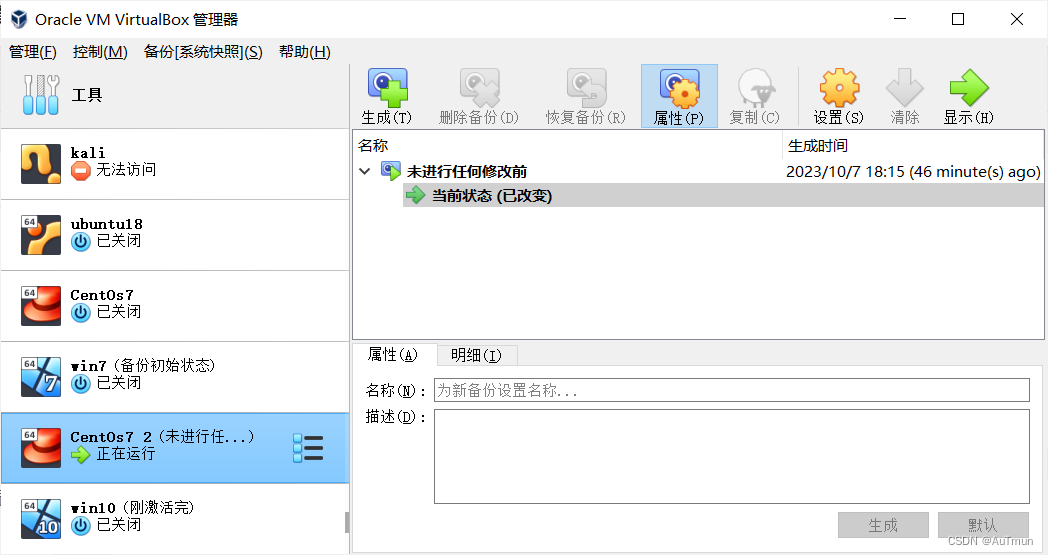
Task: Click the powered-off icon under CentOs7
Action: [80, 312]
